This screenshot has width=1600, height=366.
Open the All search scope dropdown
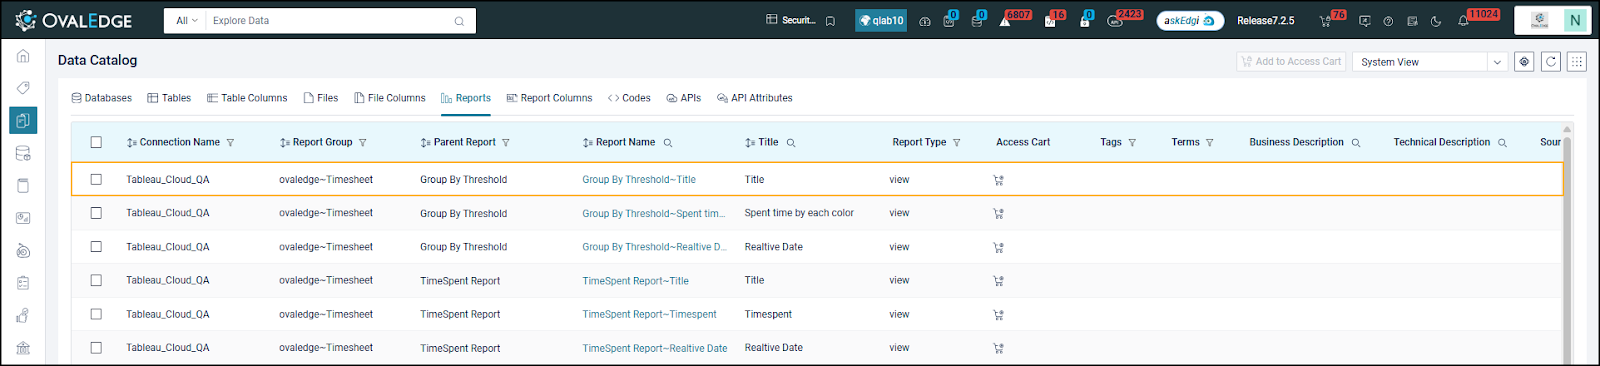pos(187,21)
